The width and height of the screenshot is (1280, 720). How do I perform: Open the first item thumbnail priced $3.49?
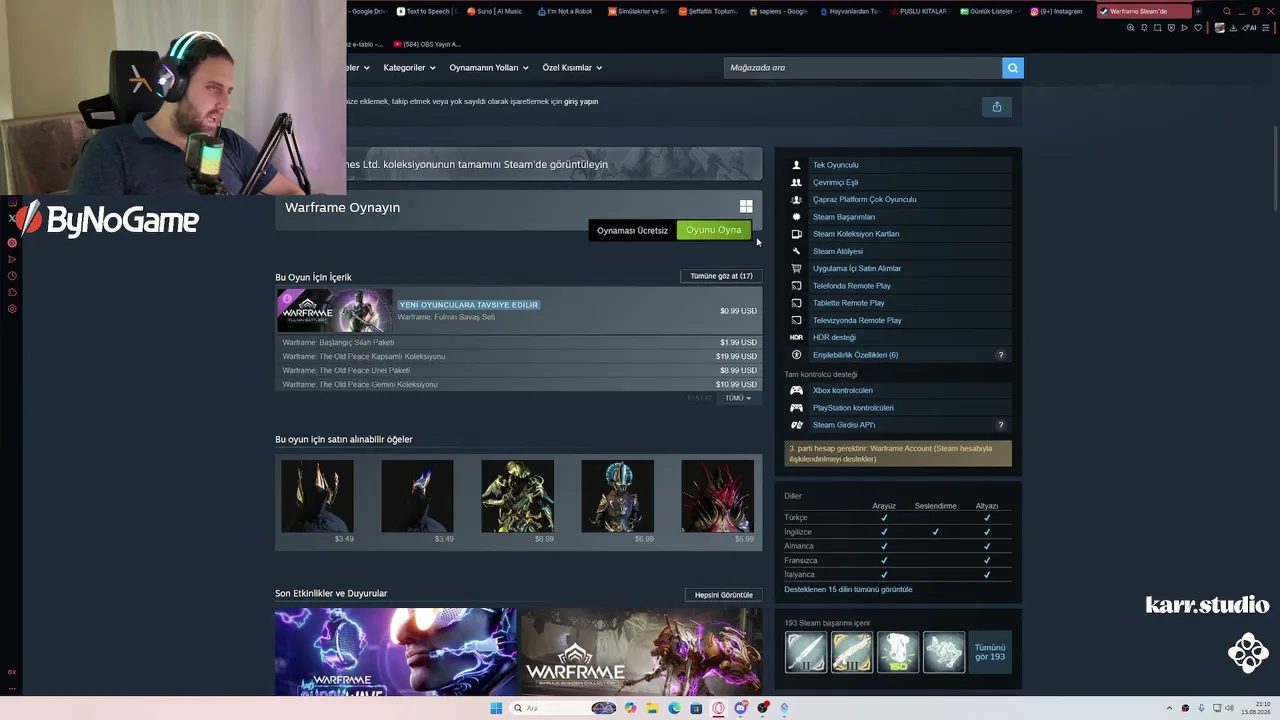click(x=317, y=496)
